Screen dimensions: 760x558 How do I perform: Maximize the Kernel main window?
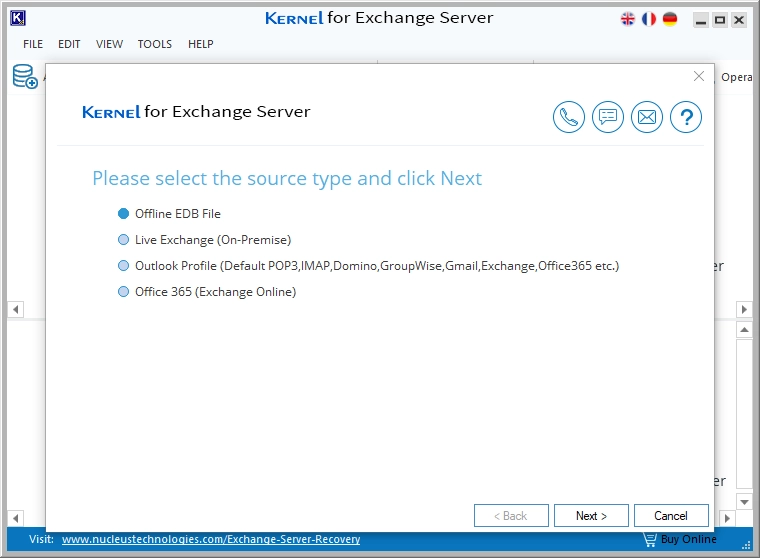click(720, 20)
